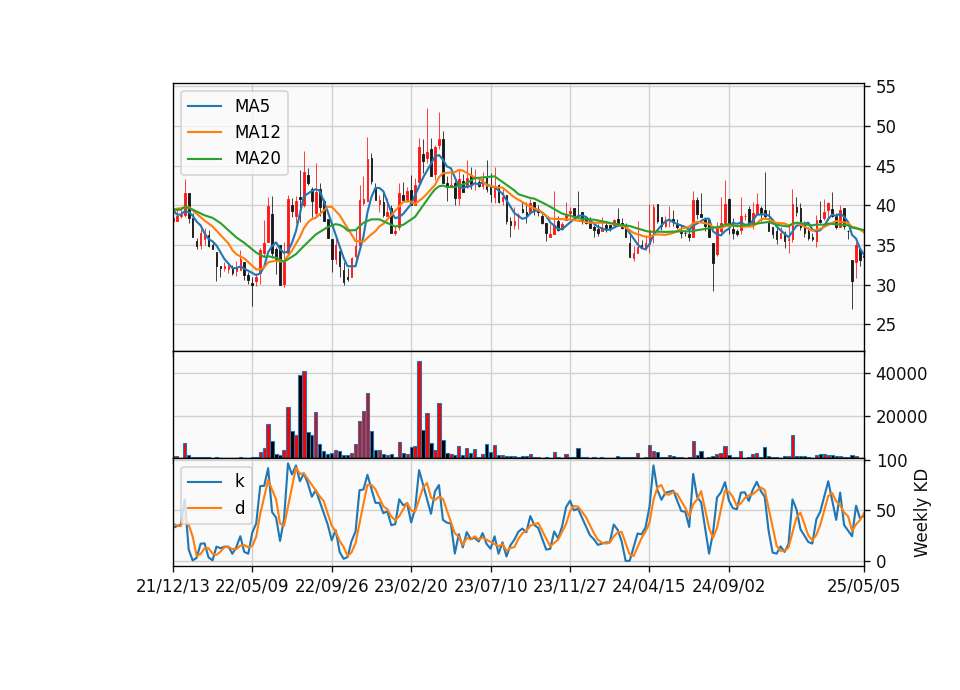This screenshot has width=960, height=690.
Task: Click the 21/12/13 date axis label
Action: point(173,586)
